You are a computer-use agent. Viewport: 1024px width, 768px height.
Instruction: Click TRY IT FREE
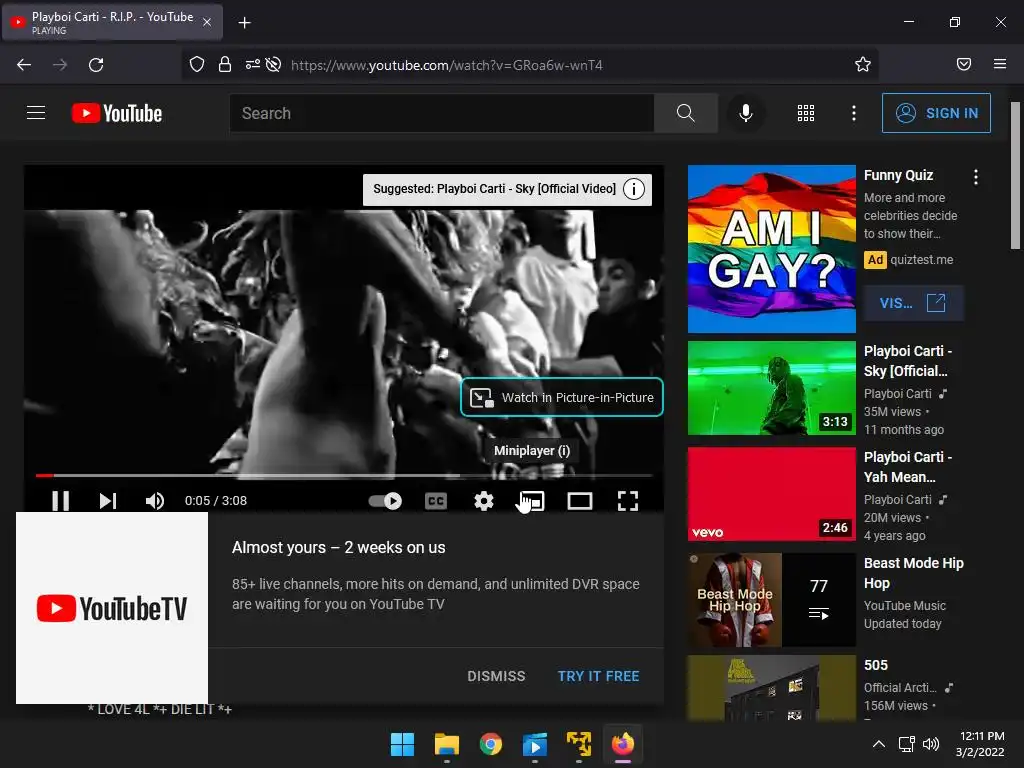(x=598, y=676)
